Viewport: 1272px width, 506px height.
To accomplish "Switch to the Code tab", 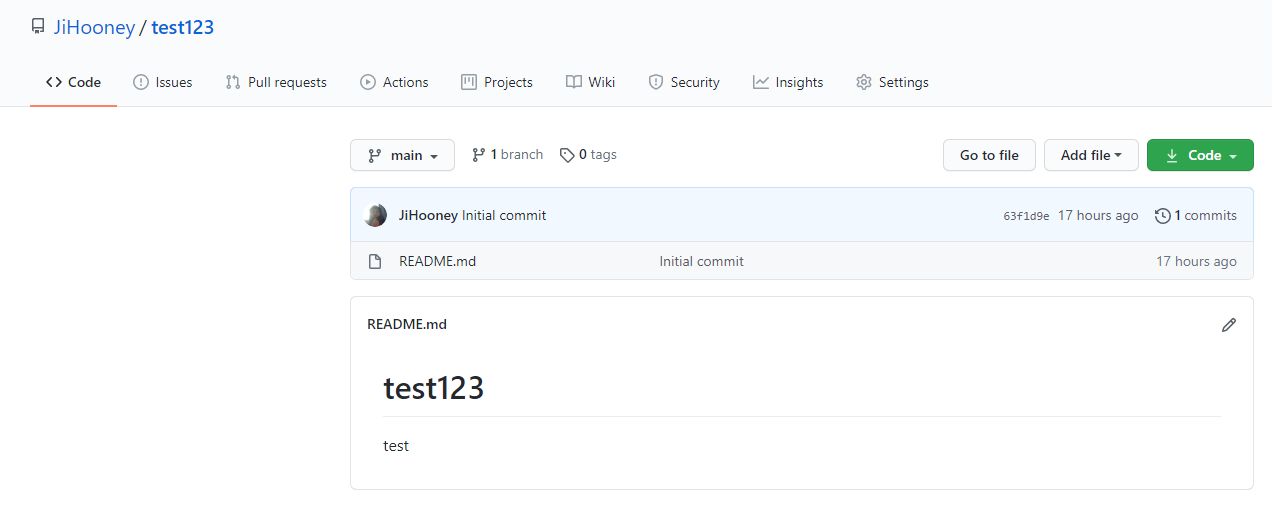I will coord(74,82).
